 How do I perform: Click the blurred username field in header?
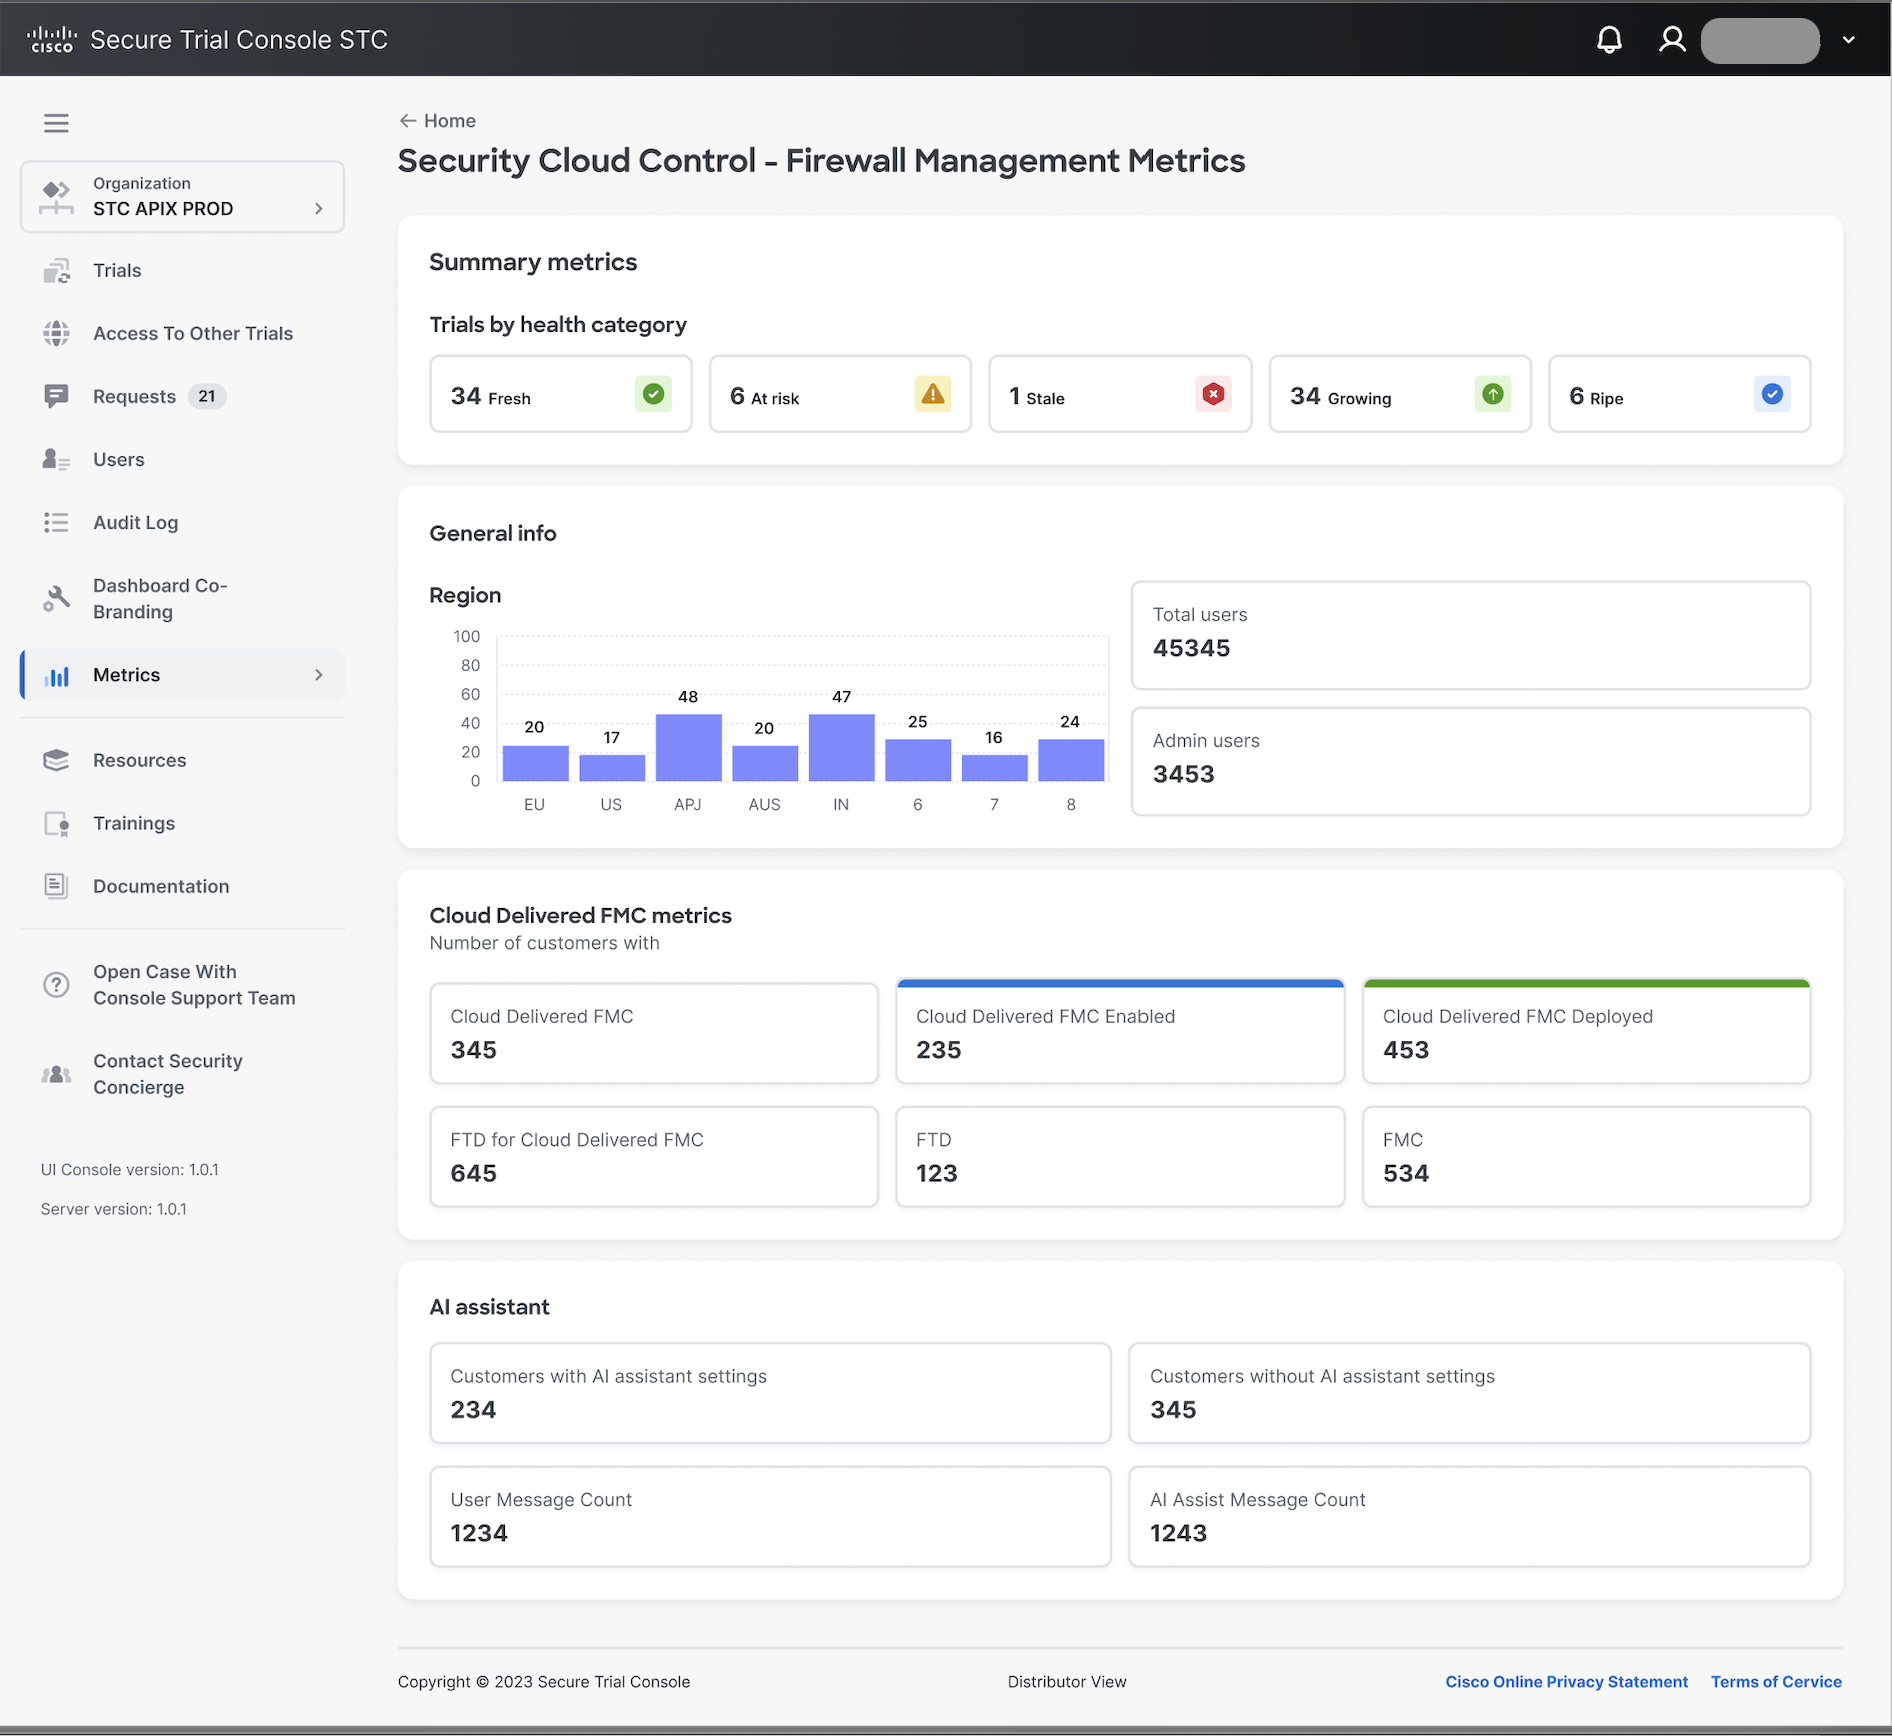(1760, 40)
